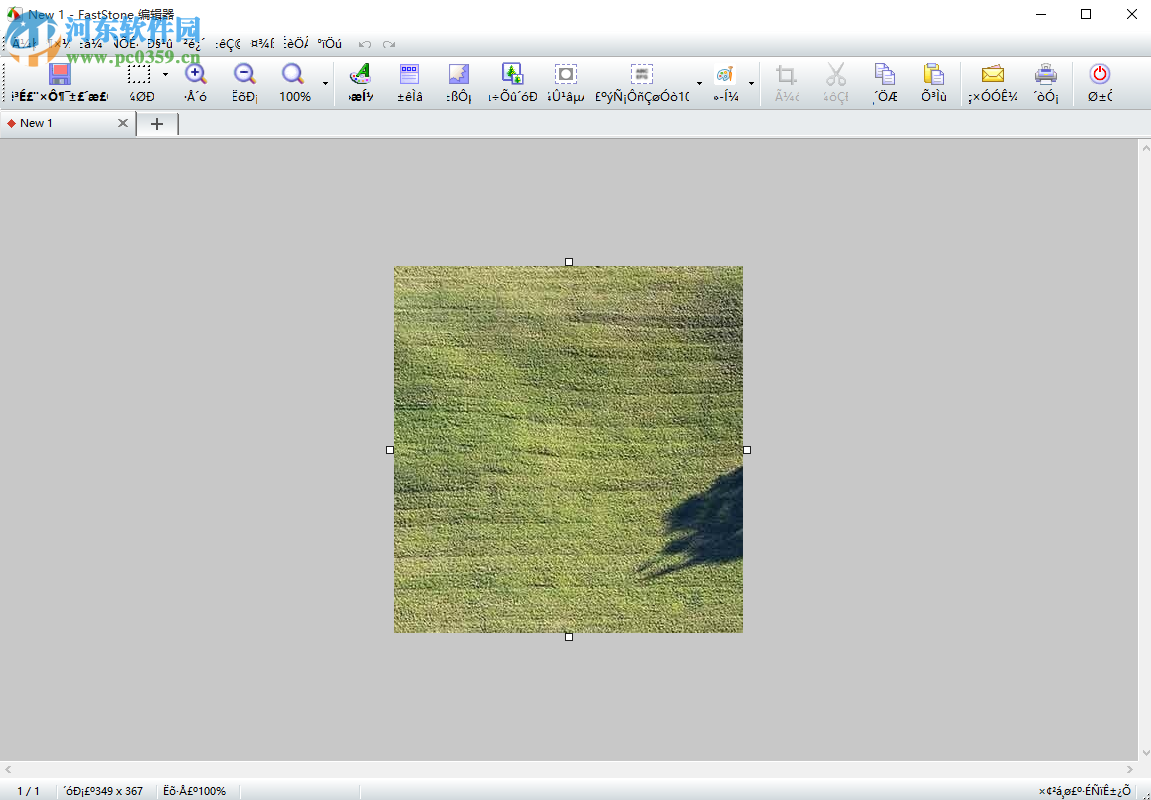The width and height of the screenshot is (1151, 800).
Task: Expand dropdown arrow beside the 100% zoom button
Action: 325,83
